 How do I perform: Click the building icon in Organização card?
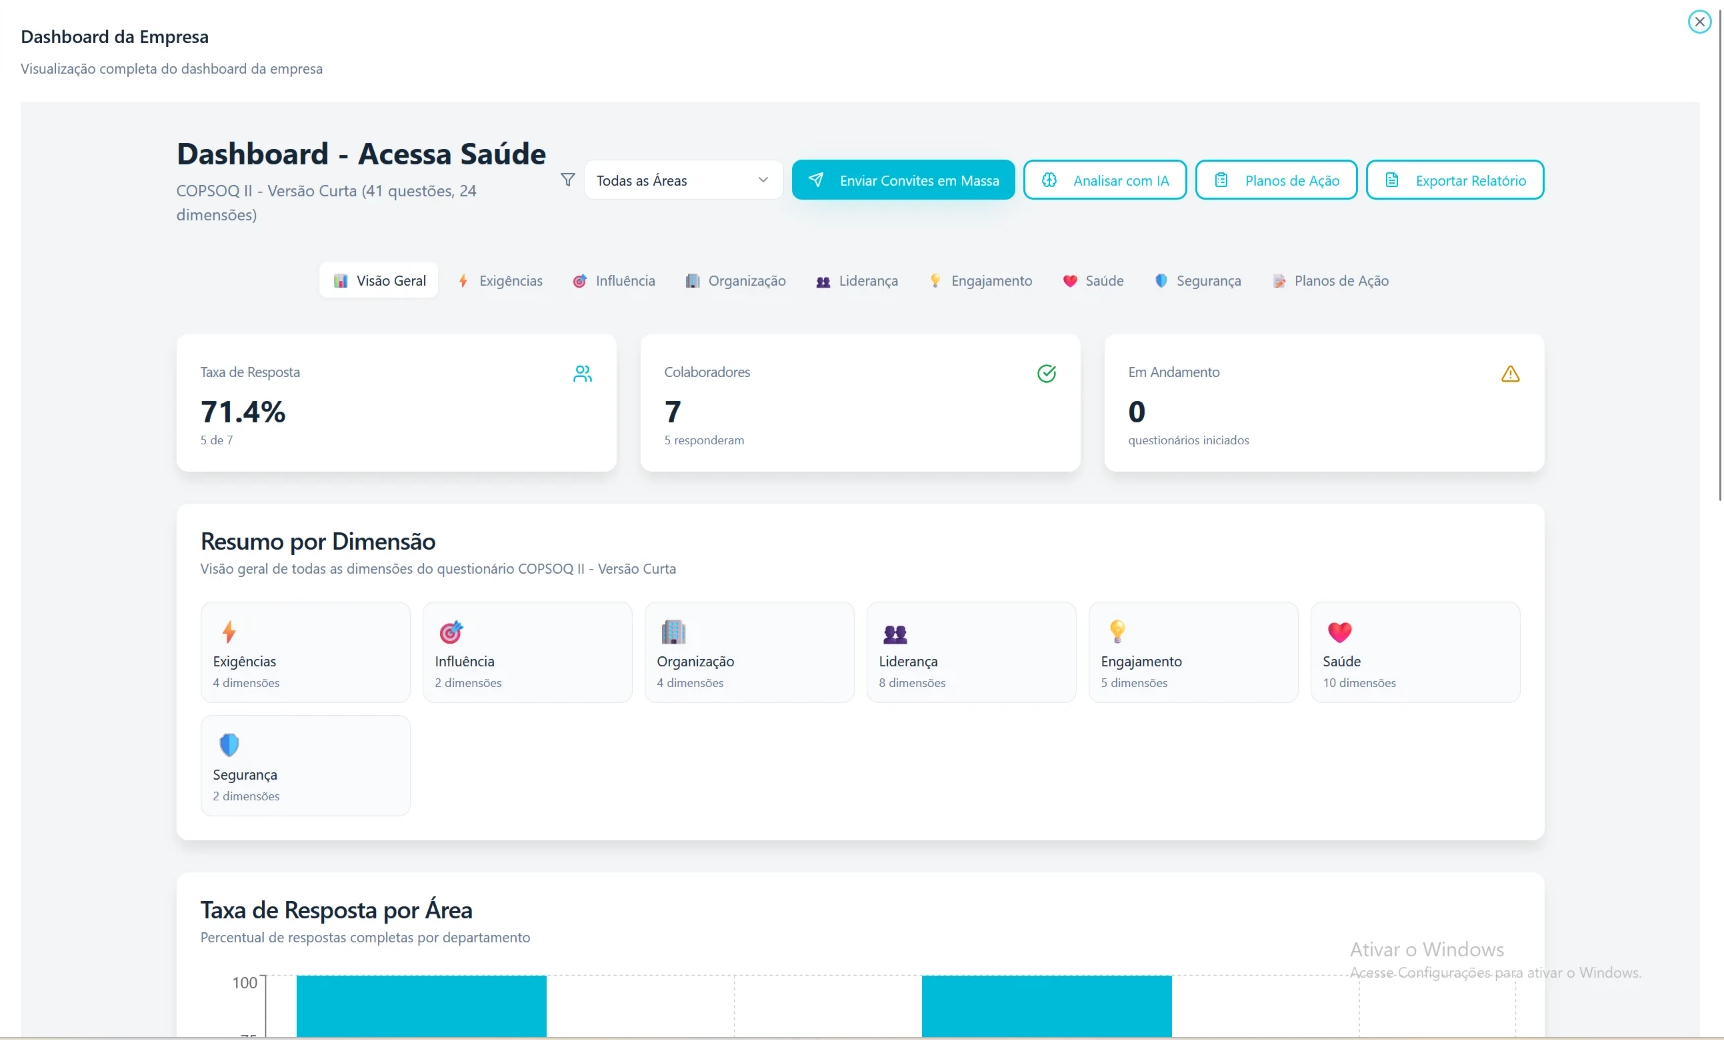coord(674,632)
